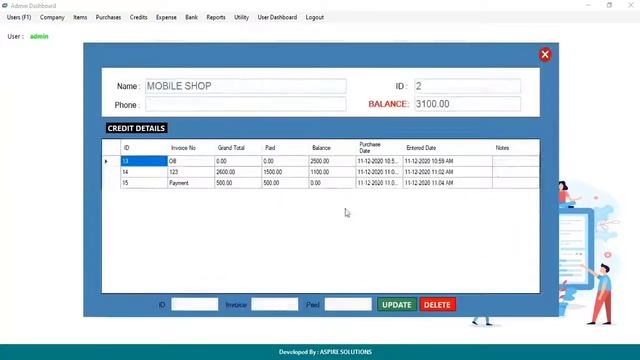Image resolution: width=640 pixels, height=360 pixels.
Task: Open the Company menu
Action: tap(52, 18)
